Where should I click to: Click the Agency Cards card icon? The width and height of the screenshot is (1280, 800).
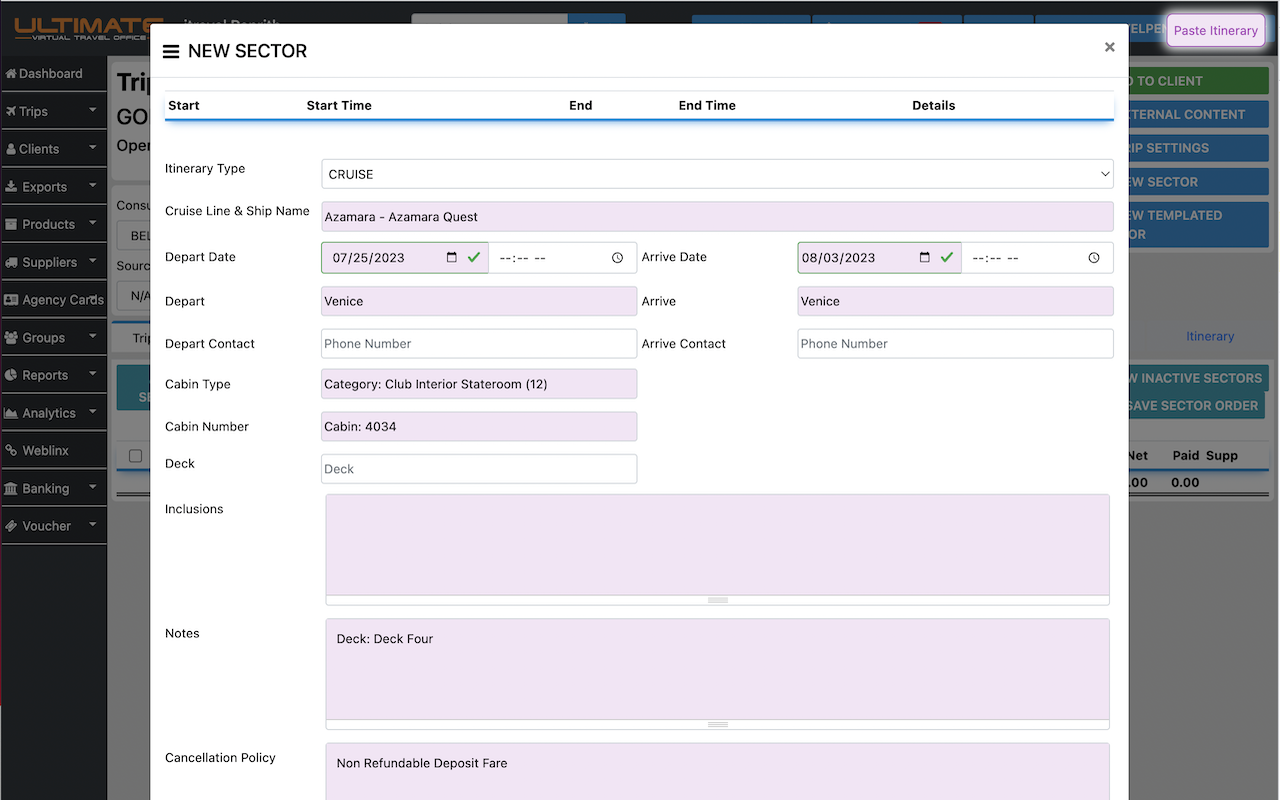pos(11,300)
